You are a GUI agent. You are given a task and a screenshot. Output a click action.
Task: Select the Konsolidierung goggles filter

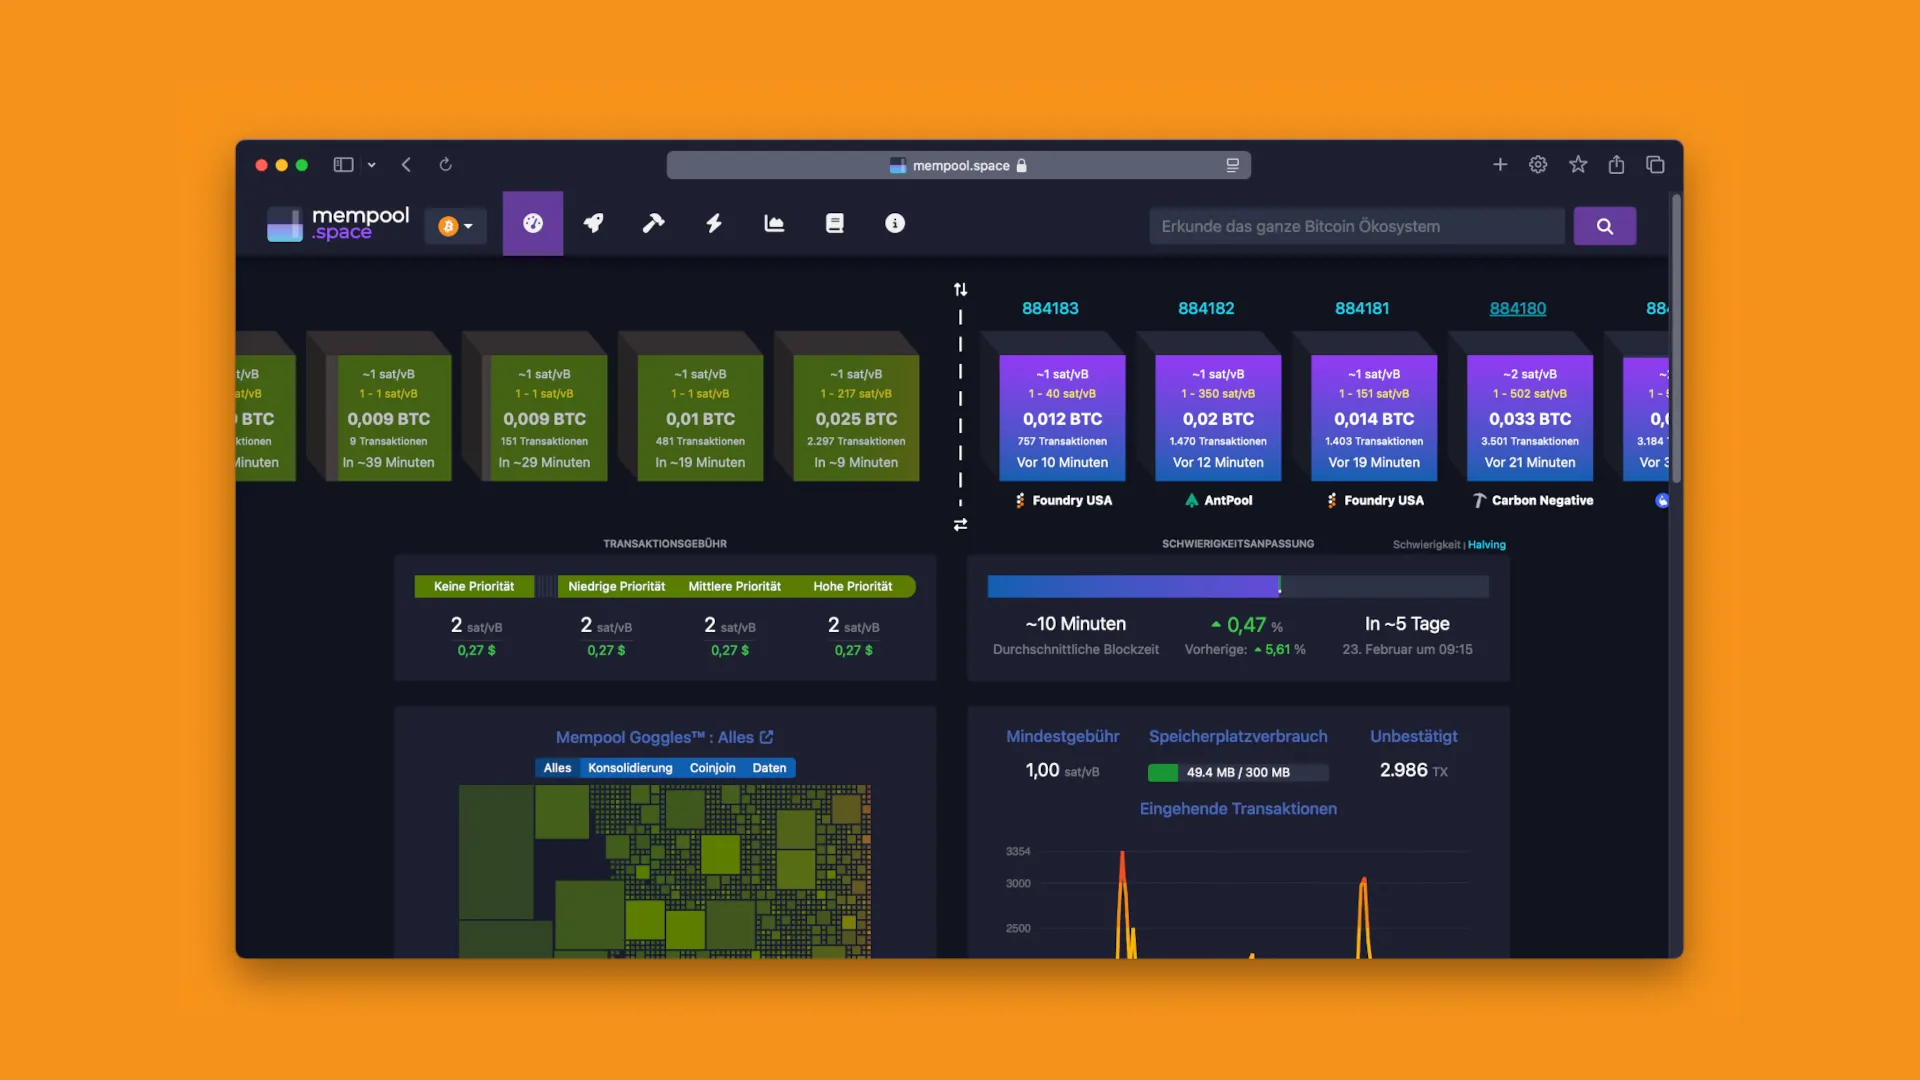630,768
